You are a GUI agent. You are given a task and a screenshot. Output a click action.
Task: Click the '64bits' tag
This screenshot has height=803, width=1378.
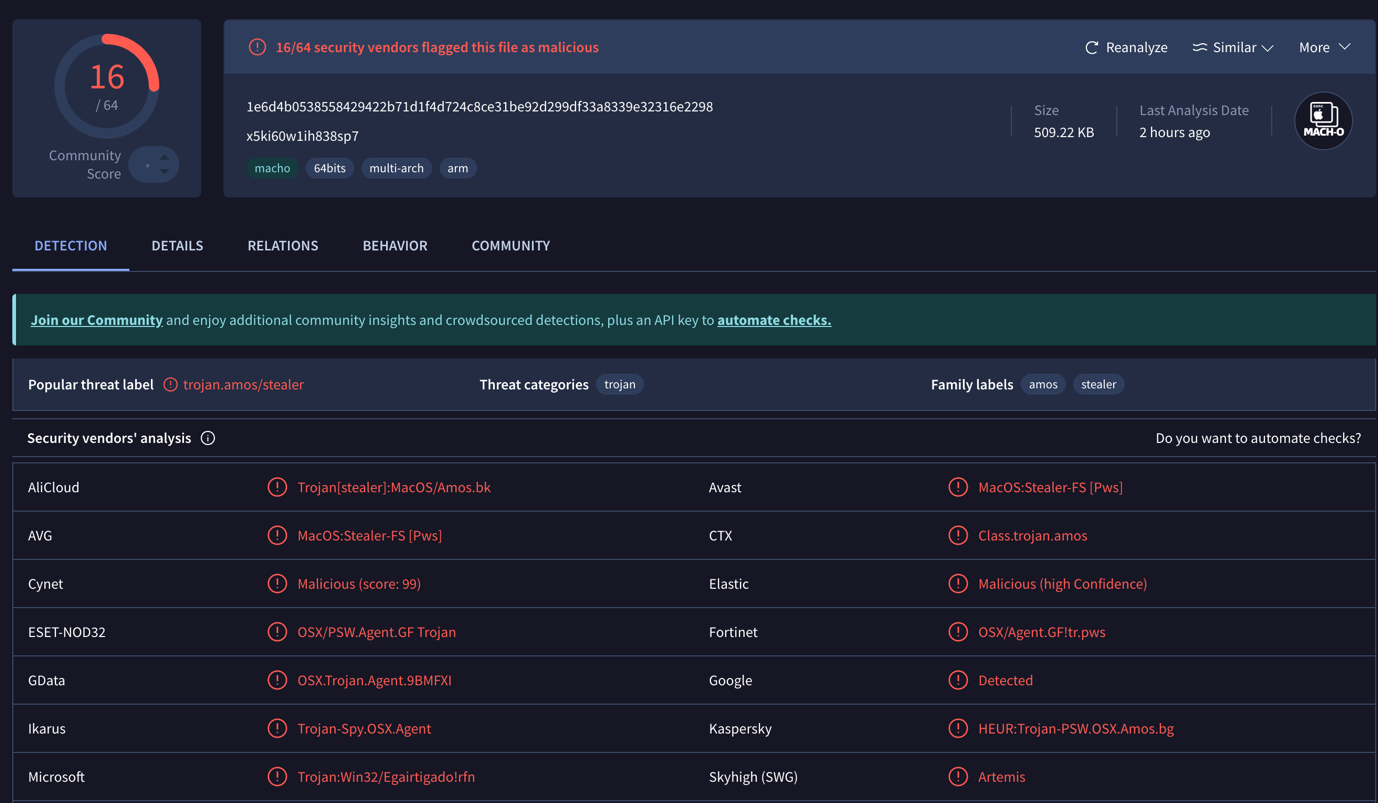pyautogui.click(x=330, y=168)
